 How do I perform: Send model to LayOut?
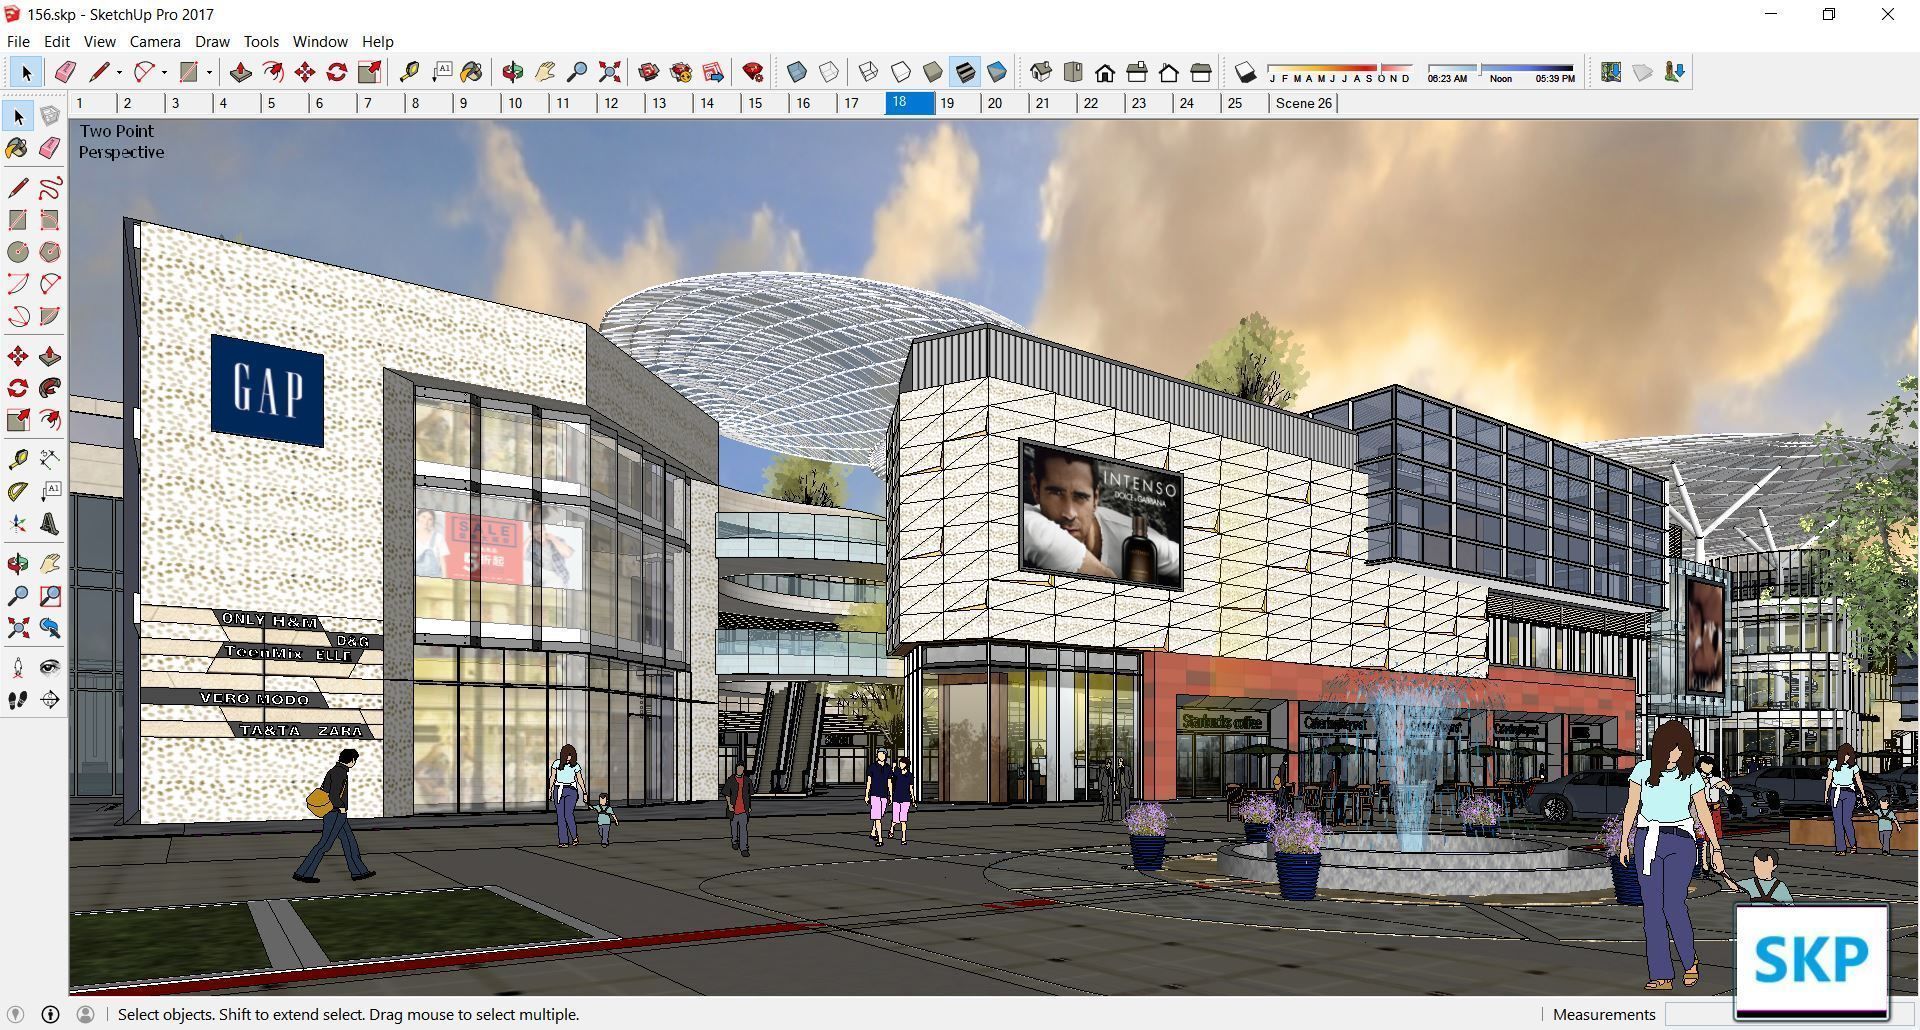click(x=713, y=72)
